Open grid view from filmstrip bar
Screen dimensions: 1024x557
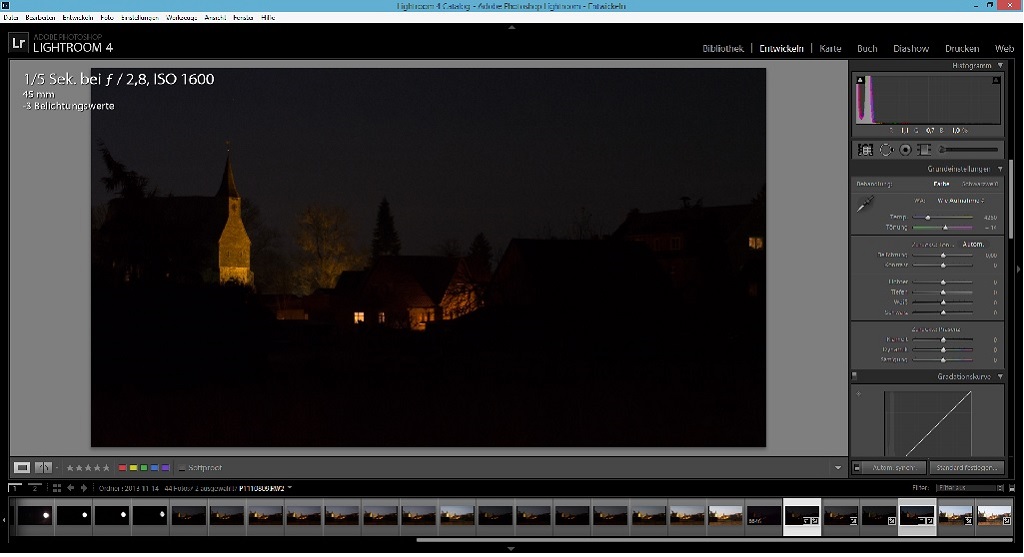pos(57,488)
